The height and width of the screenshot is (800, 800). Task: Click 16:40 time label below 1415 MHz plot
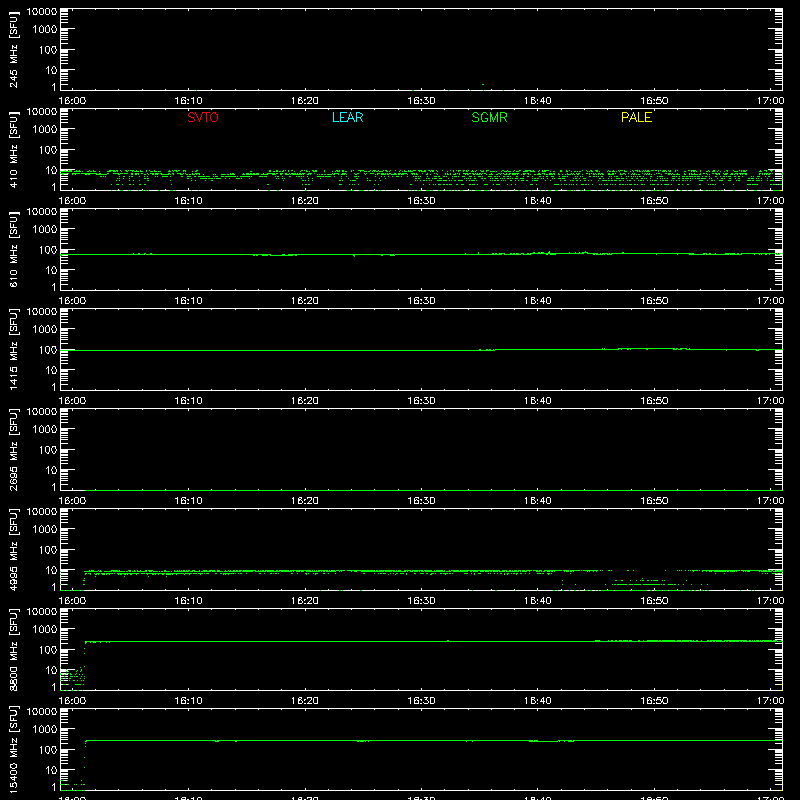point(538,401)
